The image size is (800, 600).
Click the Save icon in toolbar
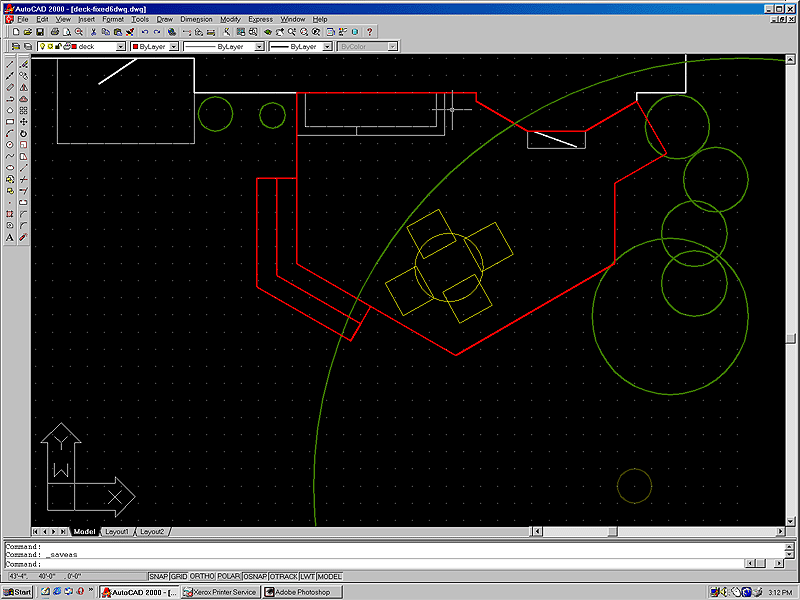tap(42, 32)
